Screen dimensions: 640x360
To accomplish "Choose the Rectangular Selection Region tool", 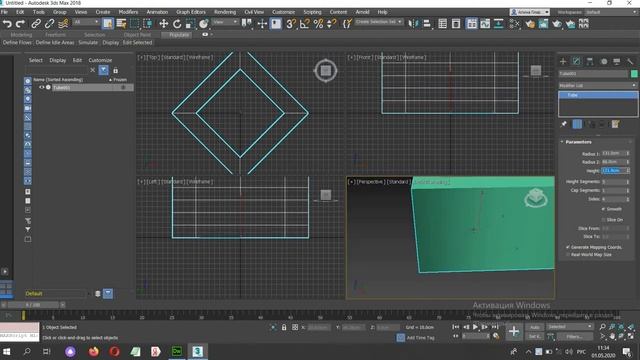I will (x=134, y=24).
